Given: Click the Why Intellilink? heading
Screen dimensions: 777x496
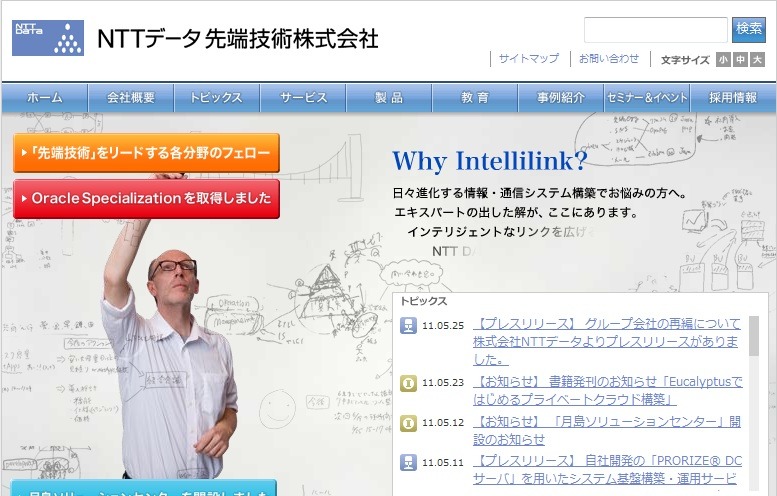Looking at the screenshot, I should 490,161.
